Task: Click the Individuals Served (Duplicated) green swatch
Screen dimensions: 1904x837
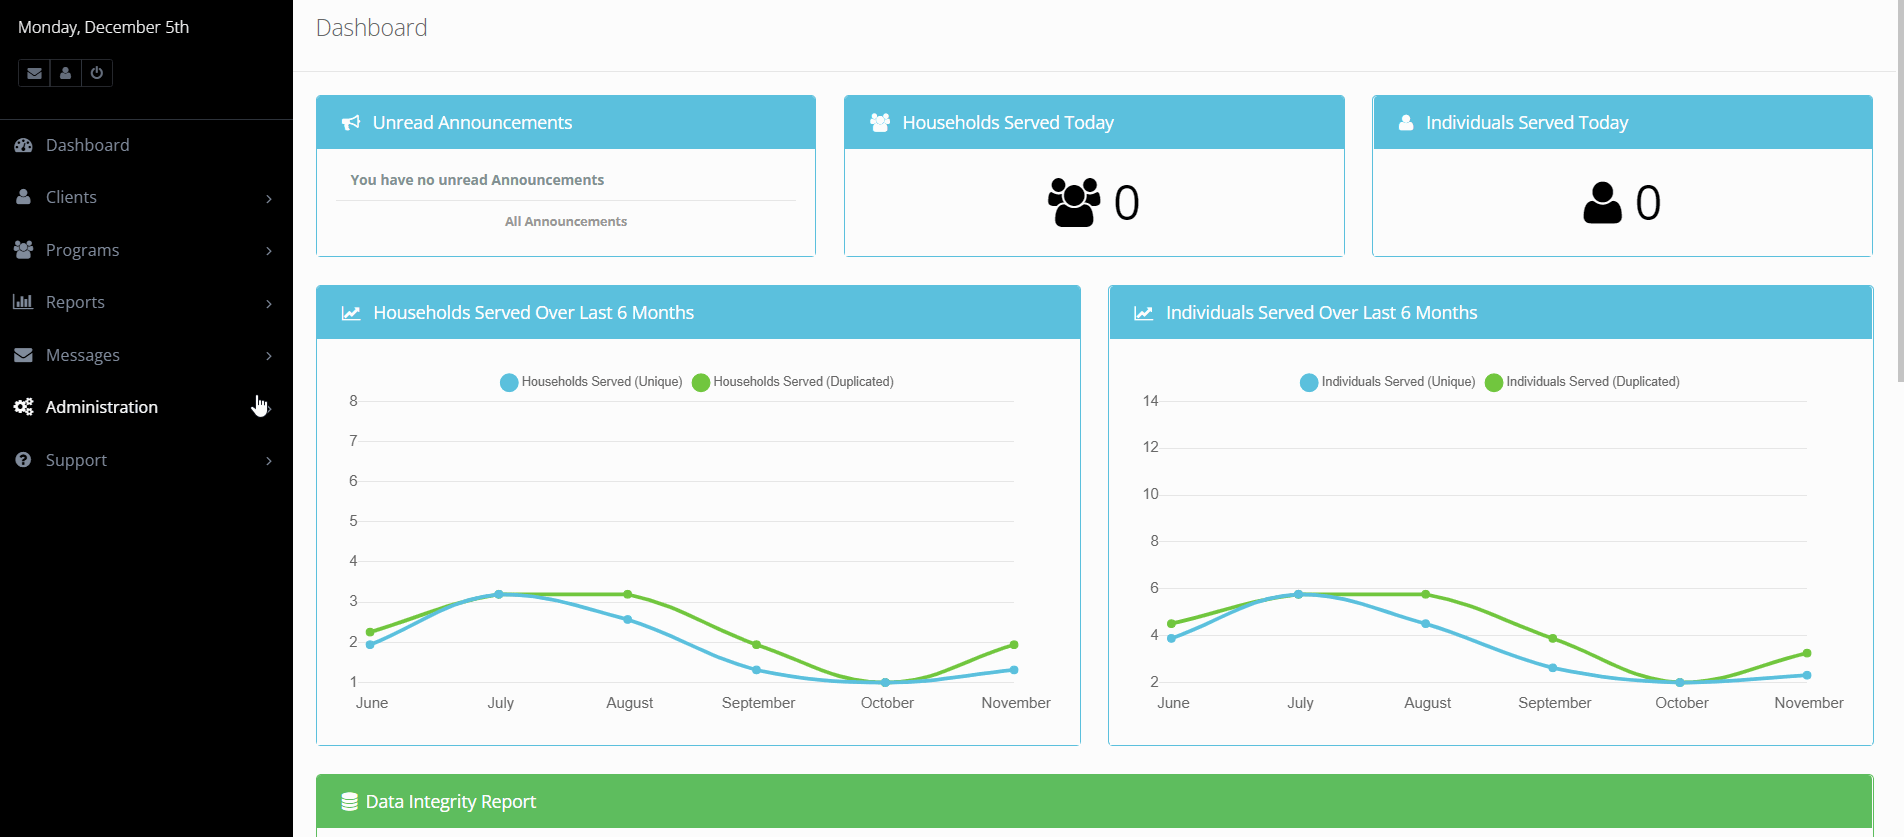Action: [x=1494, y=382]
